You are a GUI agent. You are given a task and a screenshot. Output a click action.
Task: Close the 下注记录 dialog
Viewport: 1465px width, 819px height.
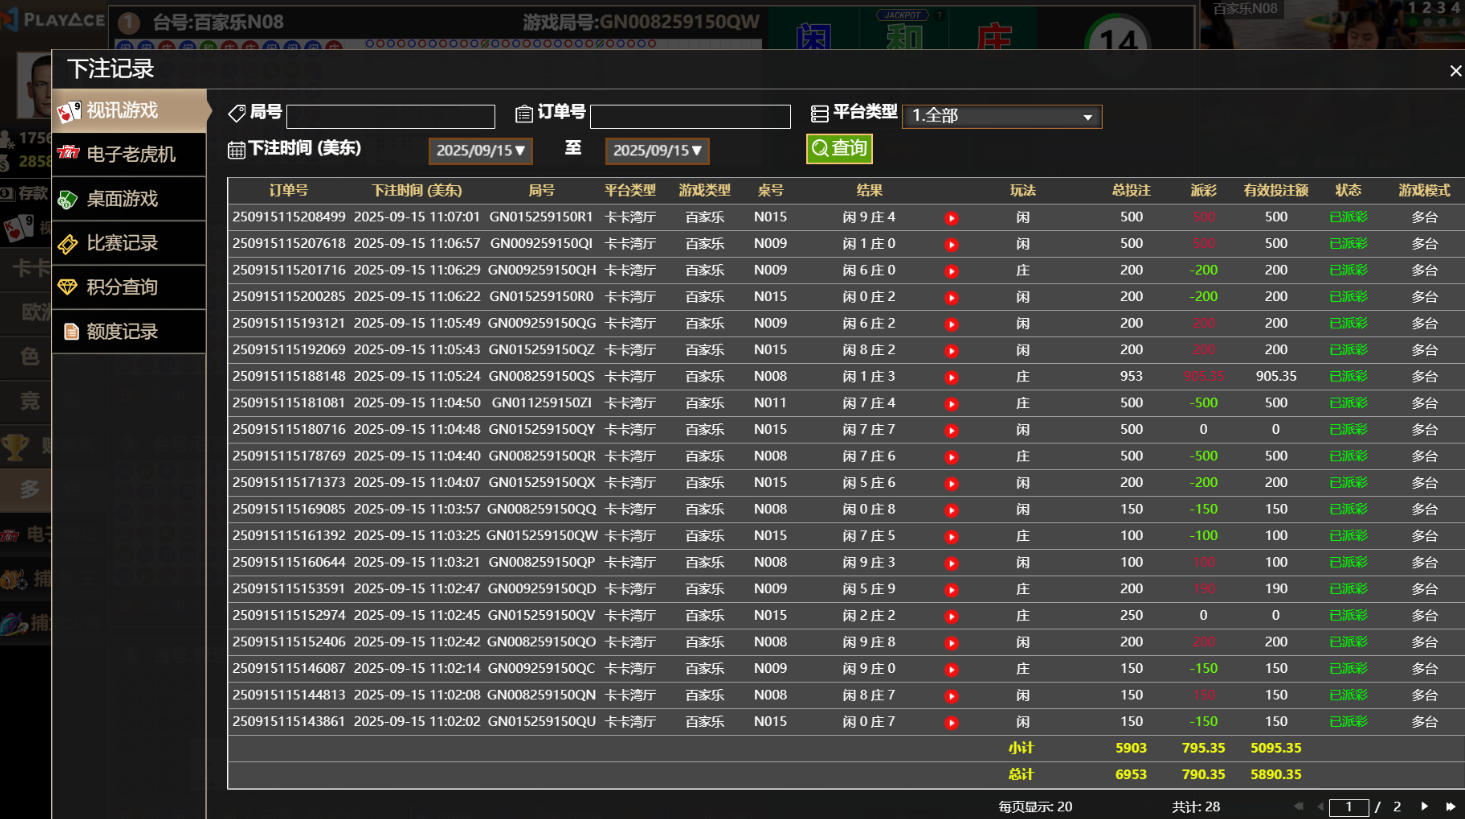pyautogui.click(x=1455, y=71)
